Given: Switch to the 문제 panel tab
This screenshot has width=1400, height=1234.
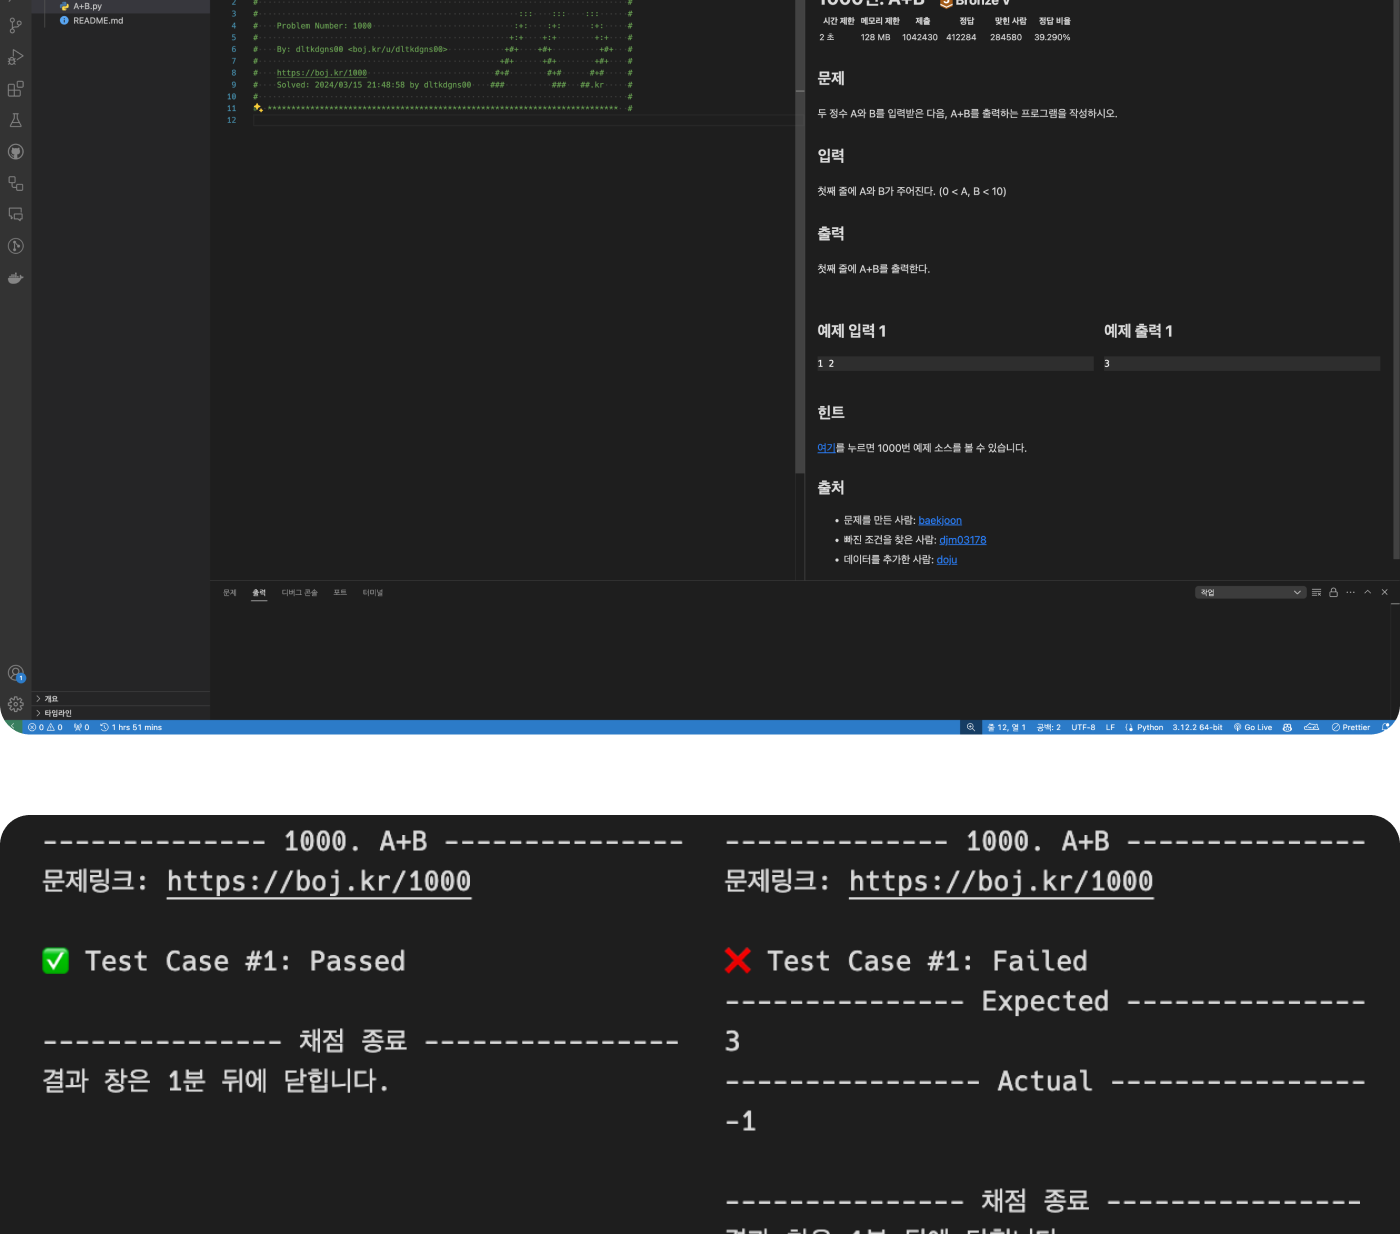Looking at the screenshot, I should [230, 593].
